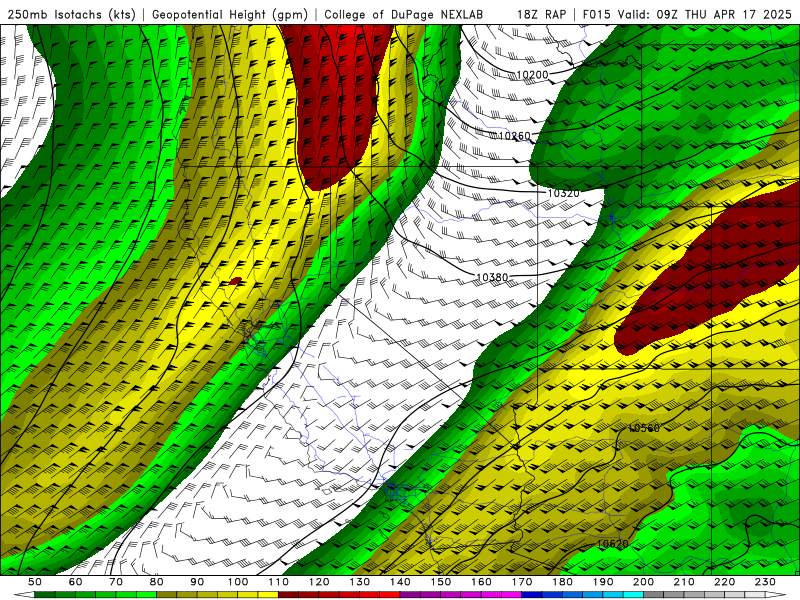Image resolution: width=800 pixels, height=600 pixels.
Task: Click the 220 value on the color scale
Action: click(726, 582)
